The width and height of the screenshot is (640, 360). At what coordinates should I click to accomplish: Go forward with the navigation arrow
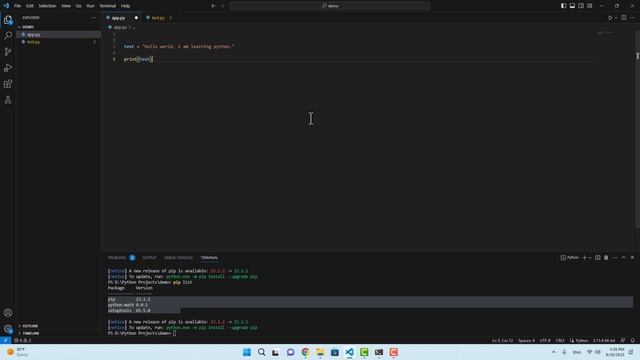pyautogui.click(x=223, y=6)
